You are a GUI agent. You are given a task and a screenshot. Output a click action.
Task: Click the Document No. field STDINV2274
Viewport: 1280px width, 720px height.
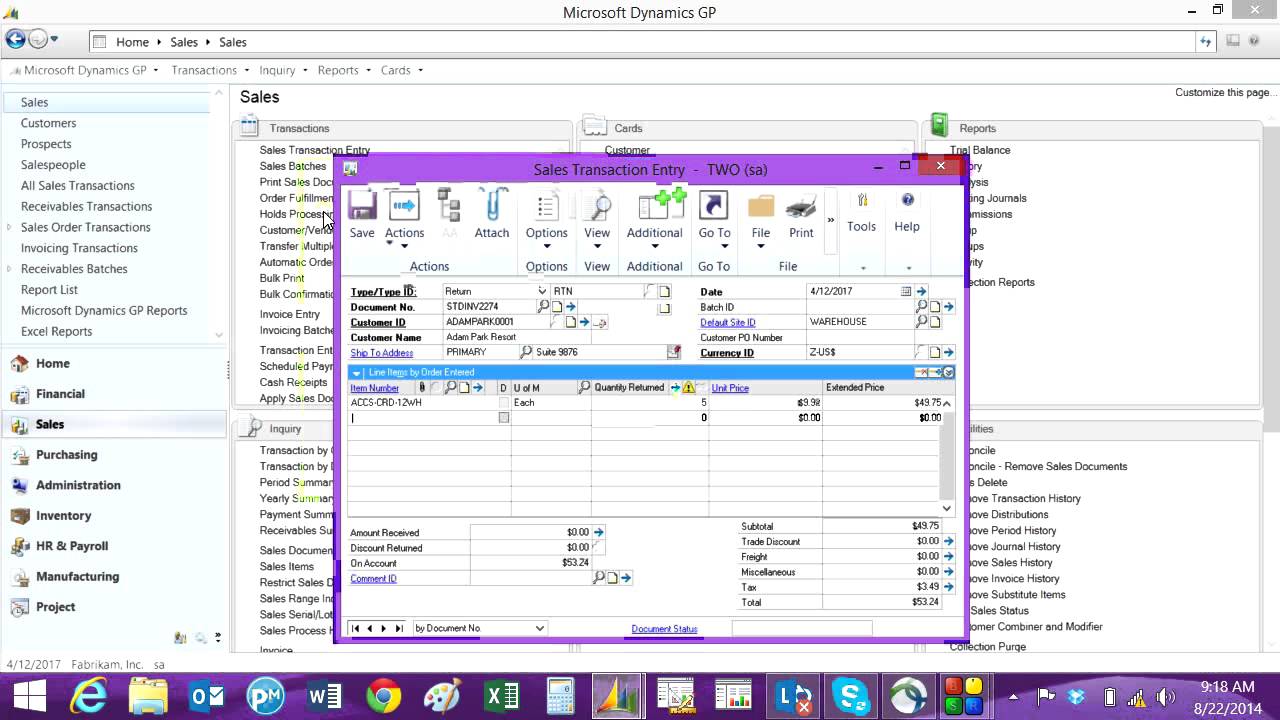490,307
